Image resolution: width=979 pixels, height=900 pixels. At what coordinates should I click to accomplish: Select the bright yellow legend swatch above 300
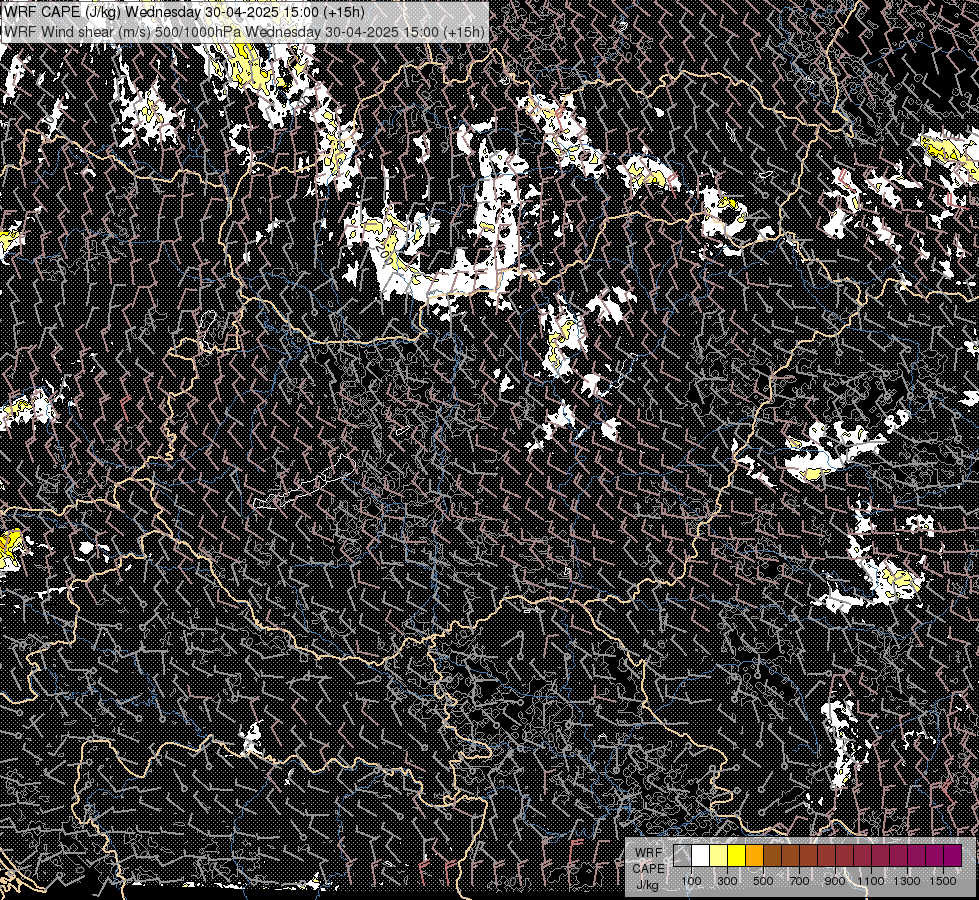click(737, 855)
